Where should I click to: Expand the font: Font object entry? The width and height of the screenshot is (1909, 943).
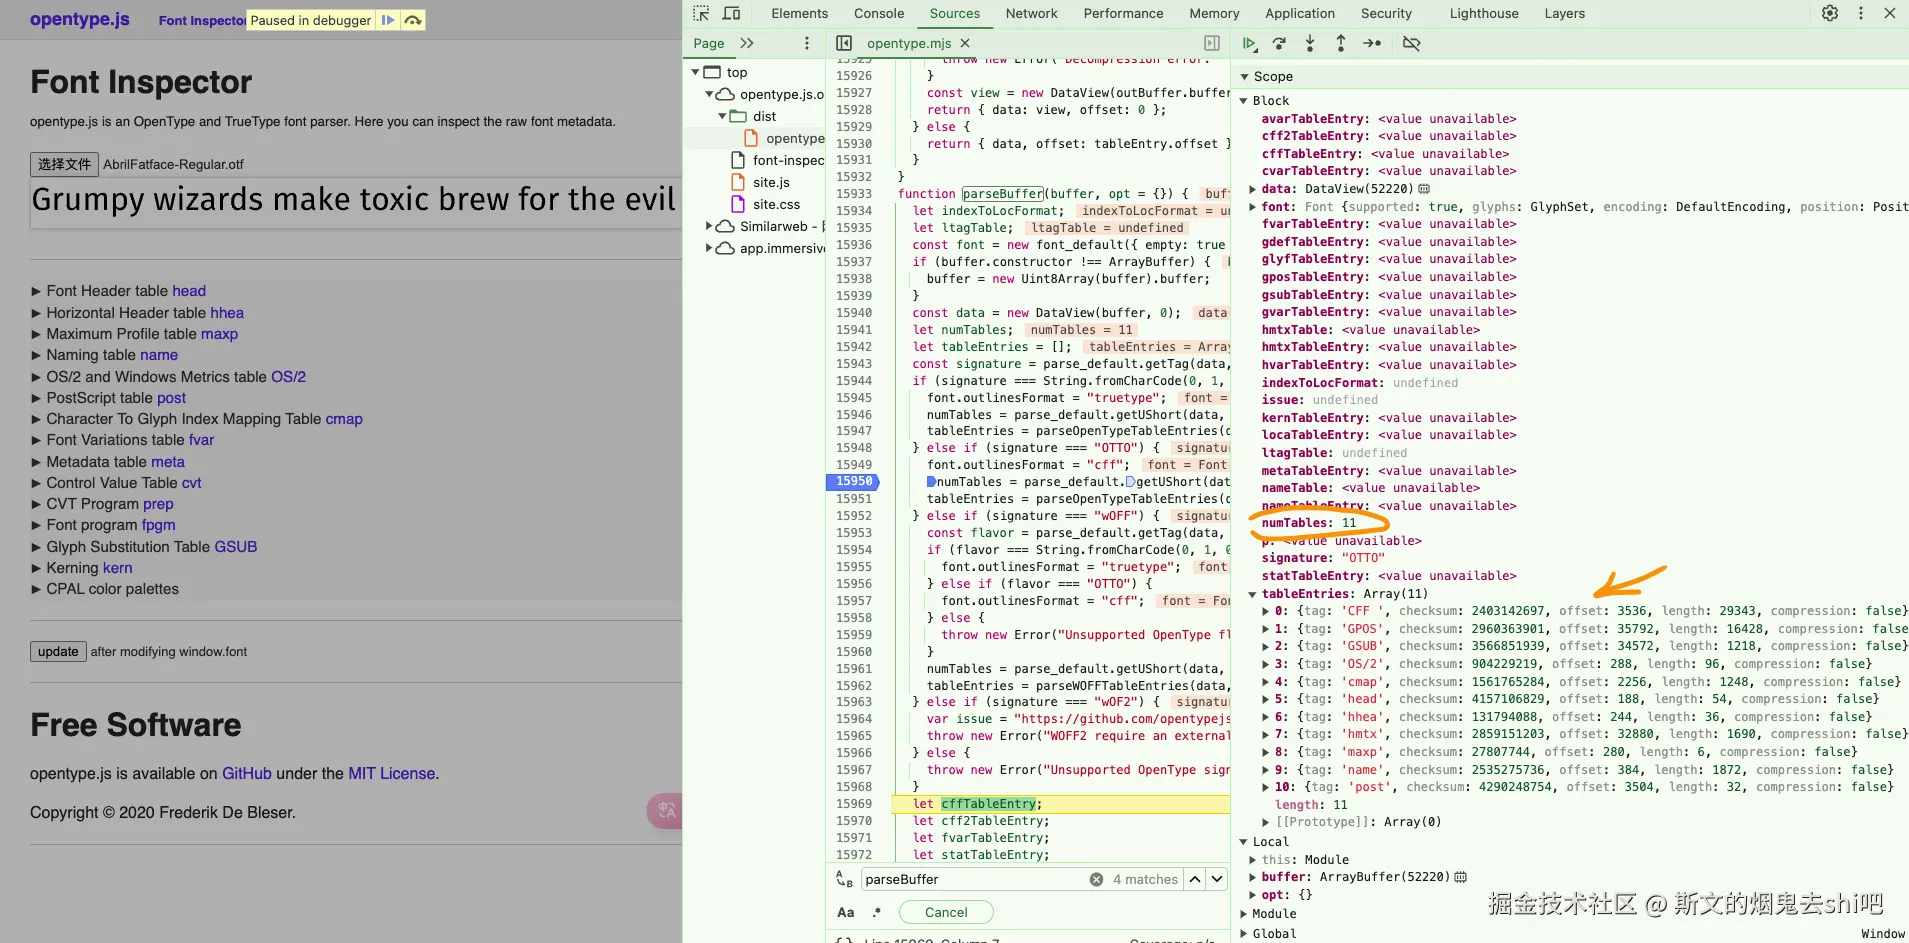[x=1253, y=207]
